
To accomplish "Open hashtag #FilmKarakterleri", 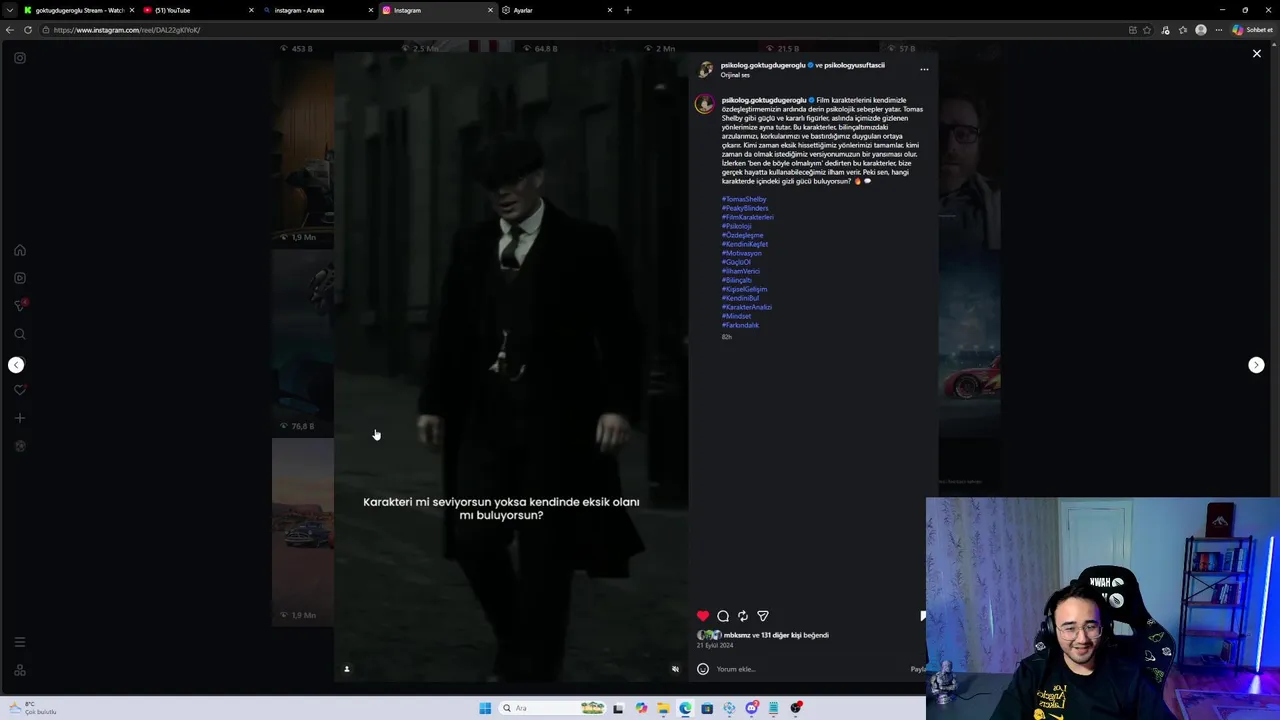I will pos(748,217).
